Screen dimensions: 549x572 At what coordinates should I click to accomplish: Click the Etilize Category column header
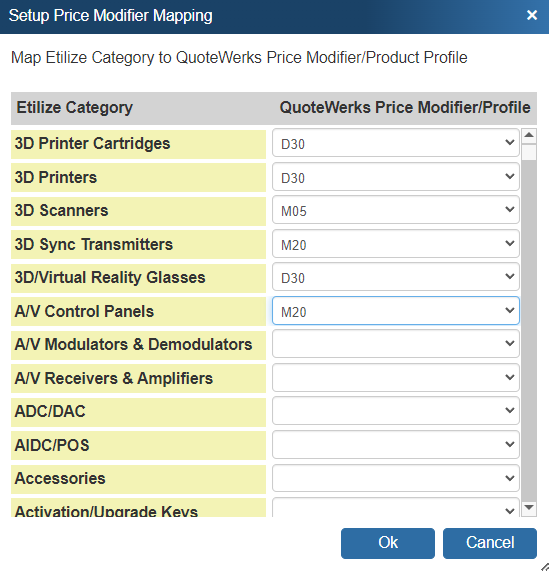[x=75, y=108]
